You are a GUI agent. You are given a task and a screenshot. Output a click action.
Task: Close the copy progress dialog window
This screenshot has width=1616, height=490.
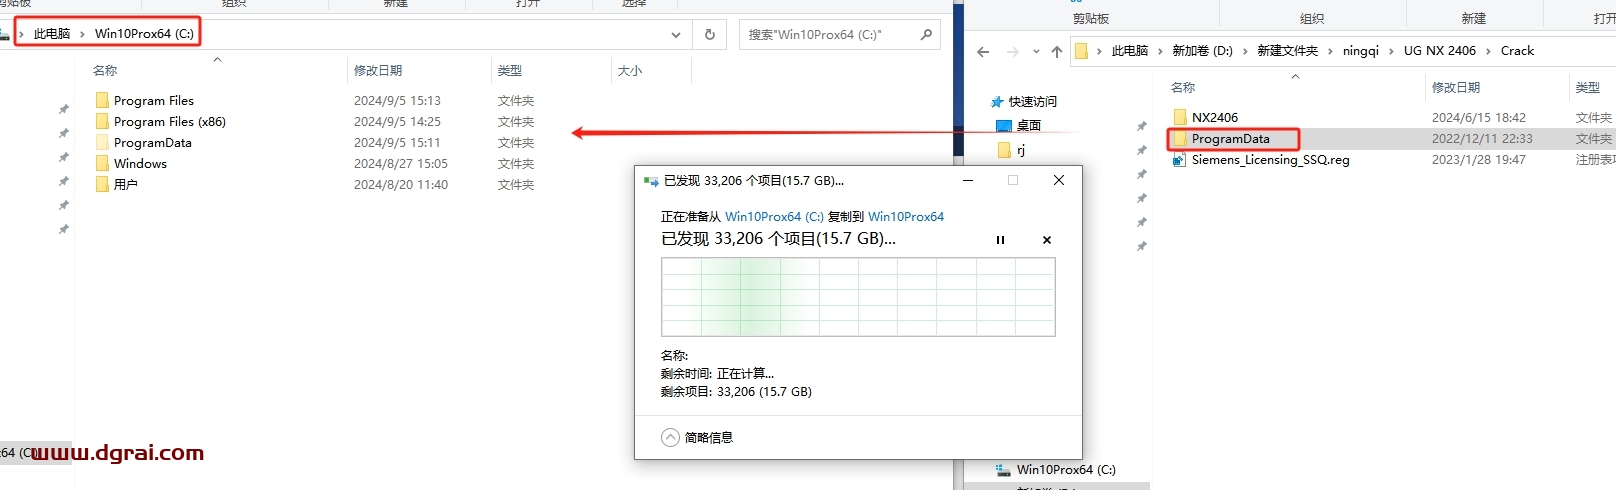click(x=1058, y=180)
